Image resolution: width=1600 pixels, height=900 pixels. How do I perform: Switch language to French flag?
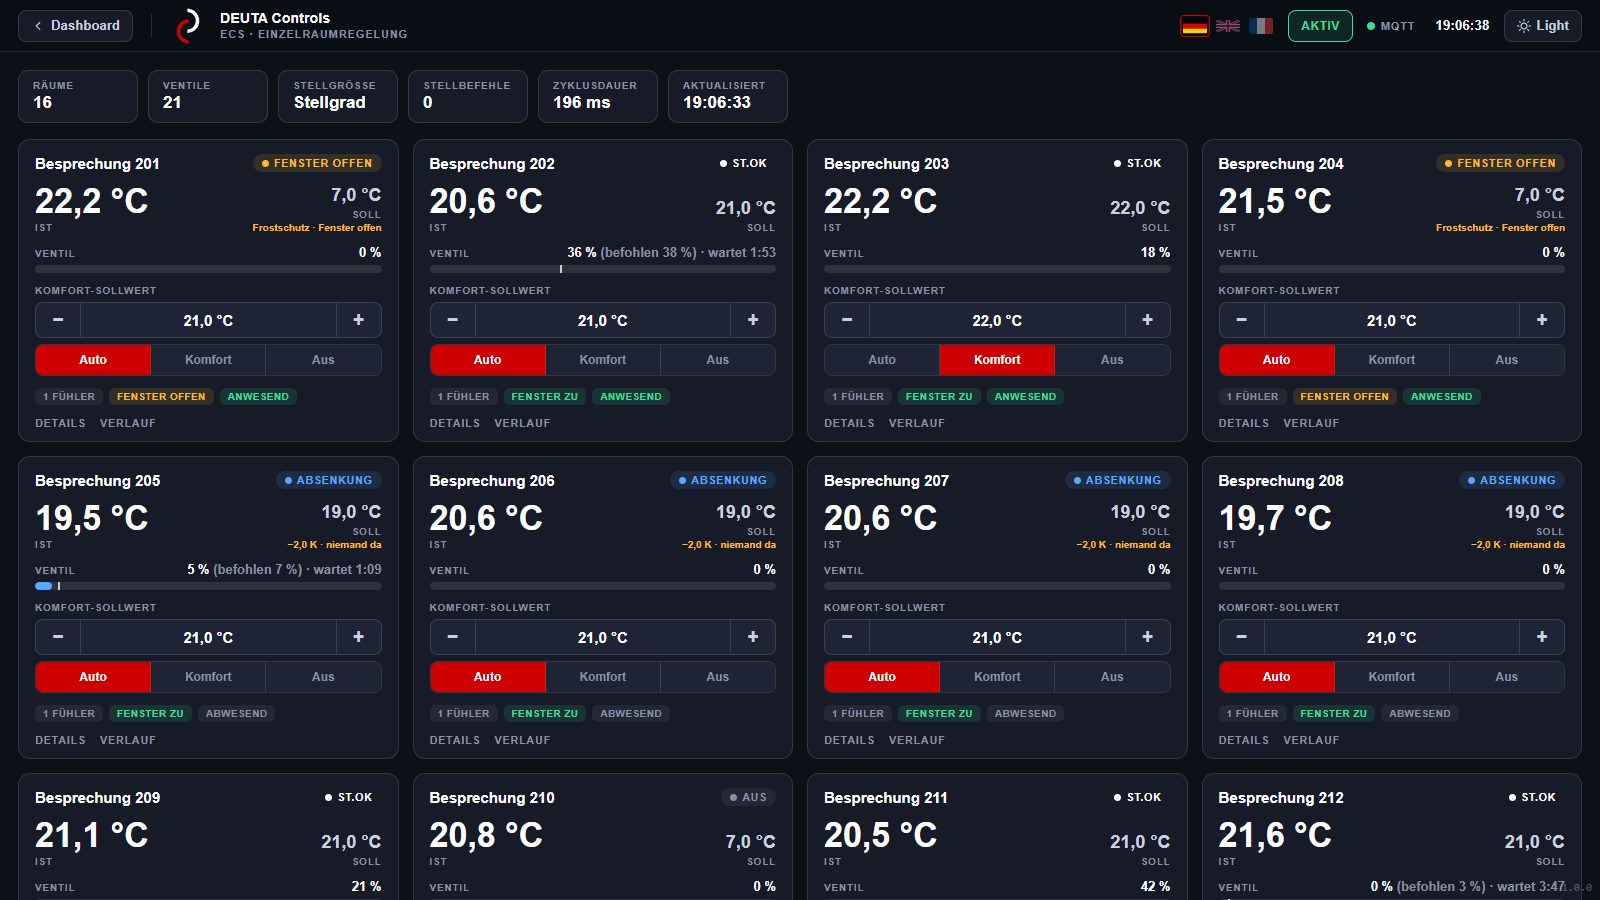pyautogui.click(x=1261, y=26)
